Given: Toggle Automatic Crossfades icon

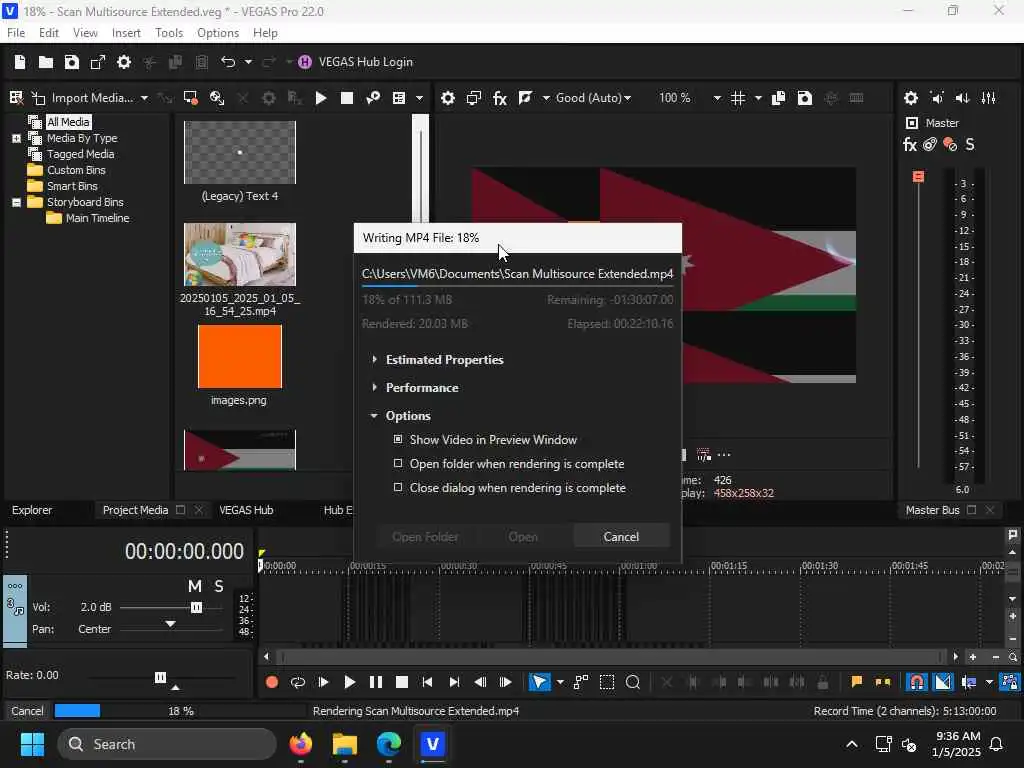Looking at the screenshot, I should click(x=943, y=682).
